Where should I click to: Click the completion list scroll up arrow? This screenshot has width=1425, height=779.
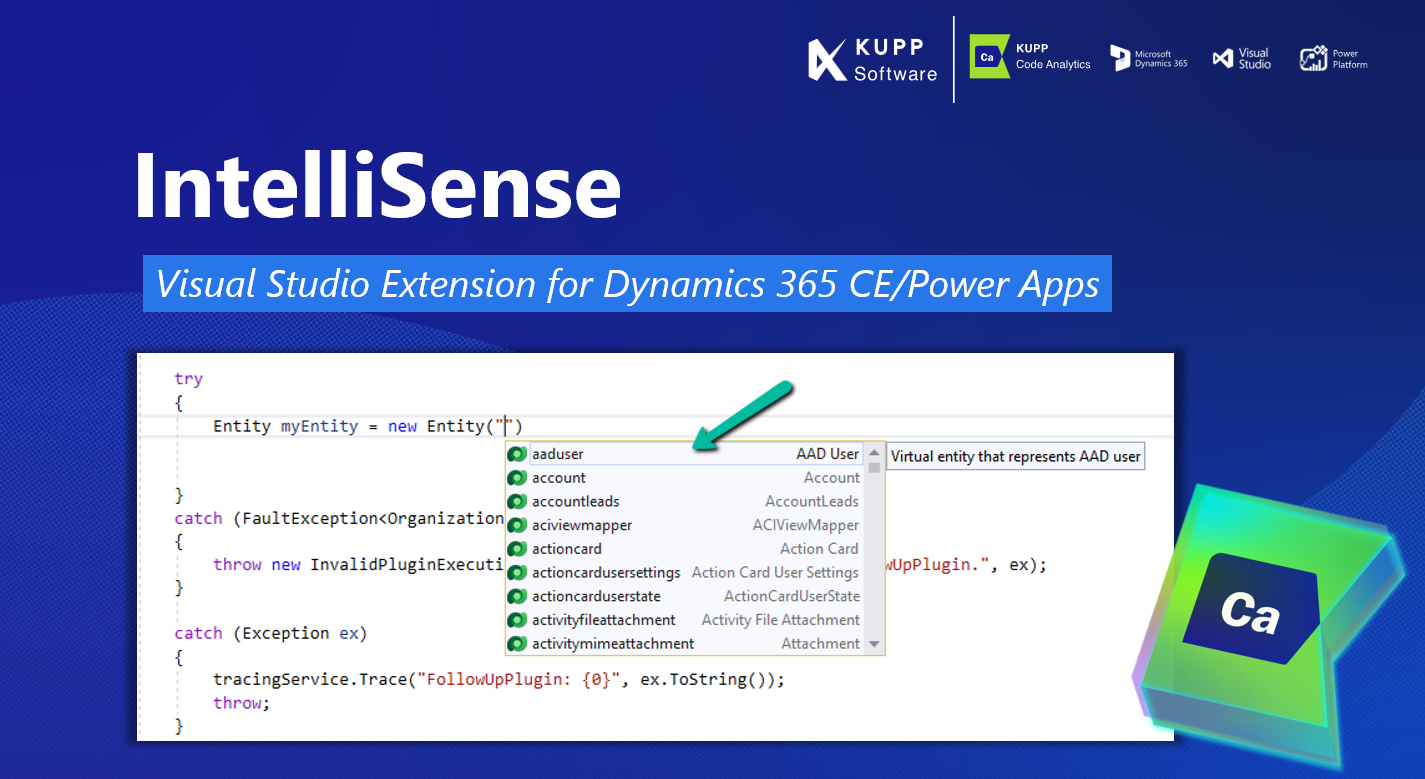click(874, 452)
